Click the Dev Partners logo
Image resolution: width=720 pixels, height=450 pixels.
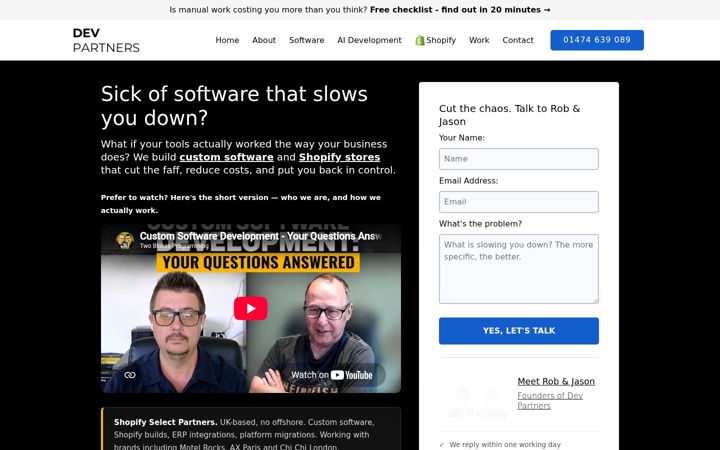[x=106, y=40]
